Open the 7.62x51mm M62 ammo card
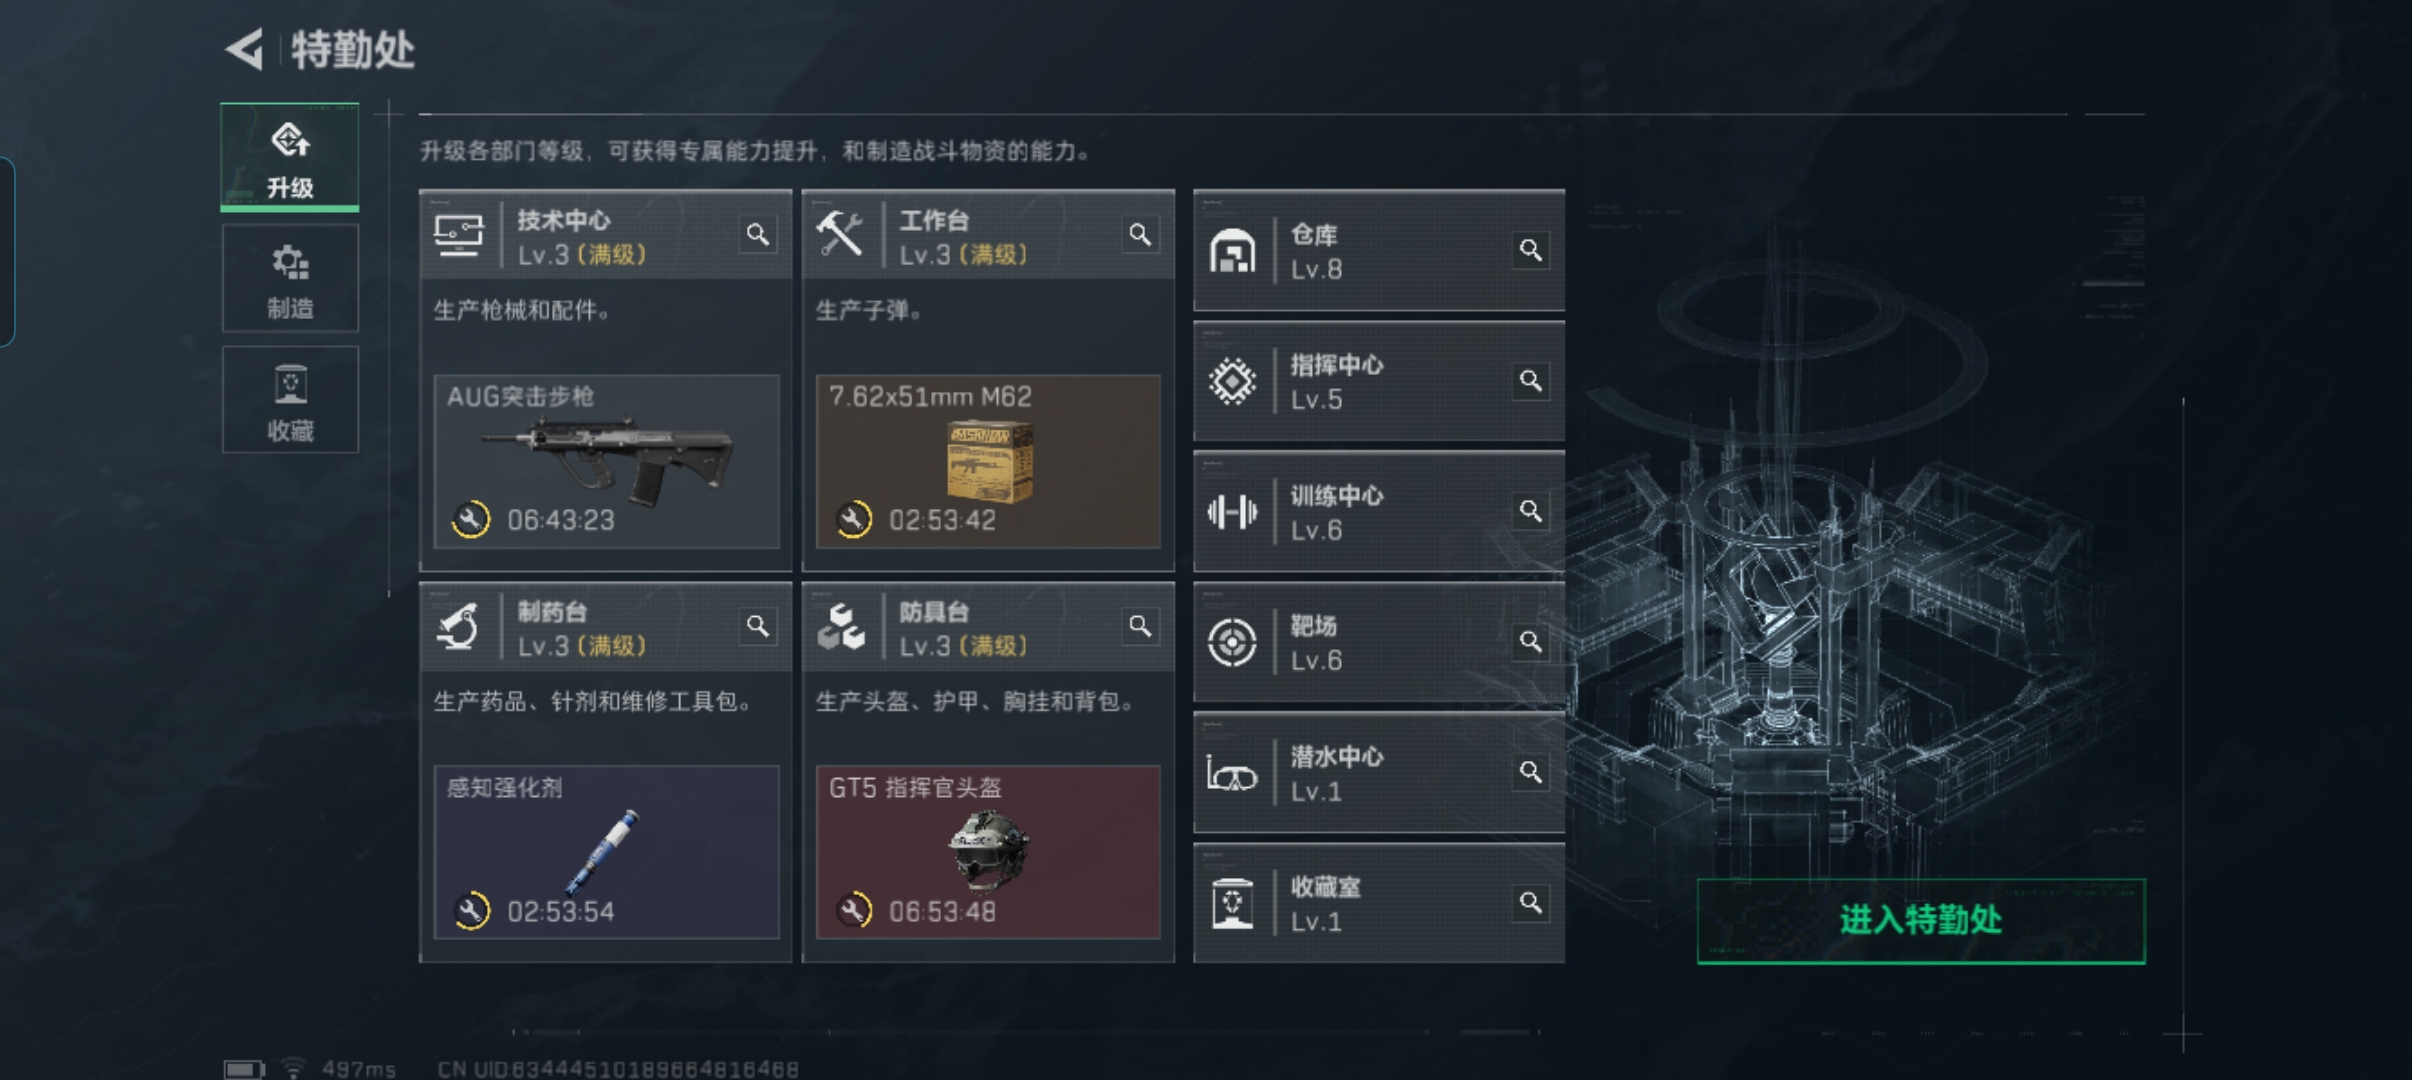2412x1080 pixels. pos(988,461)
